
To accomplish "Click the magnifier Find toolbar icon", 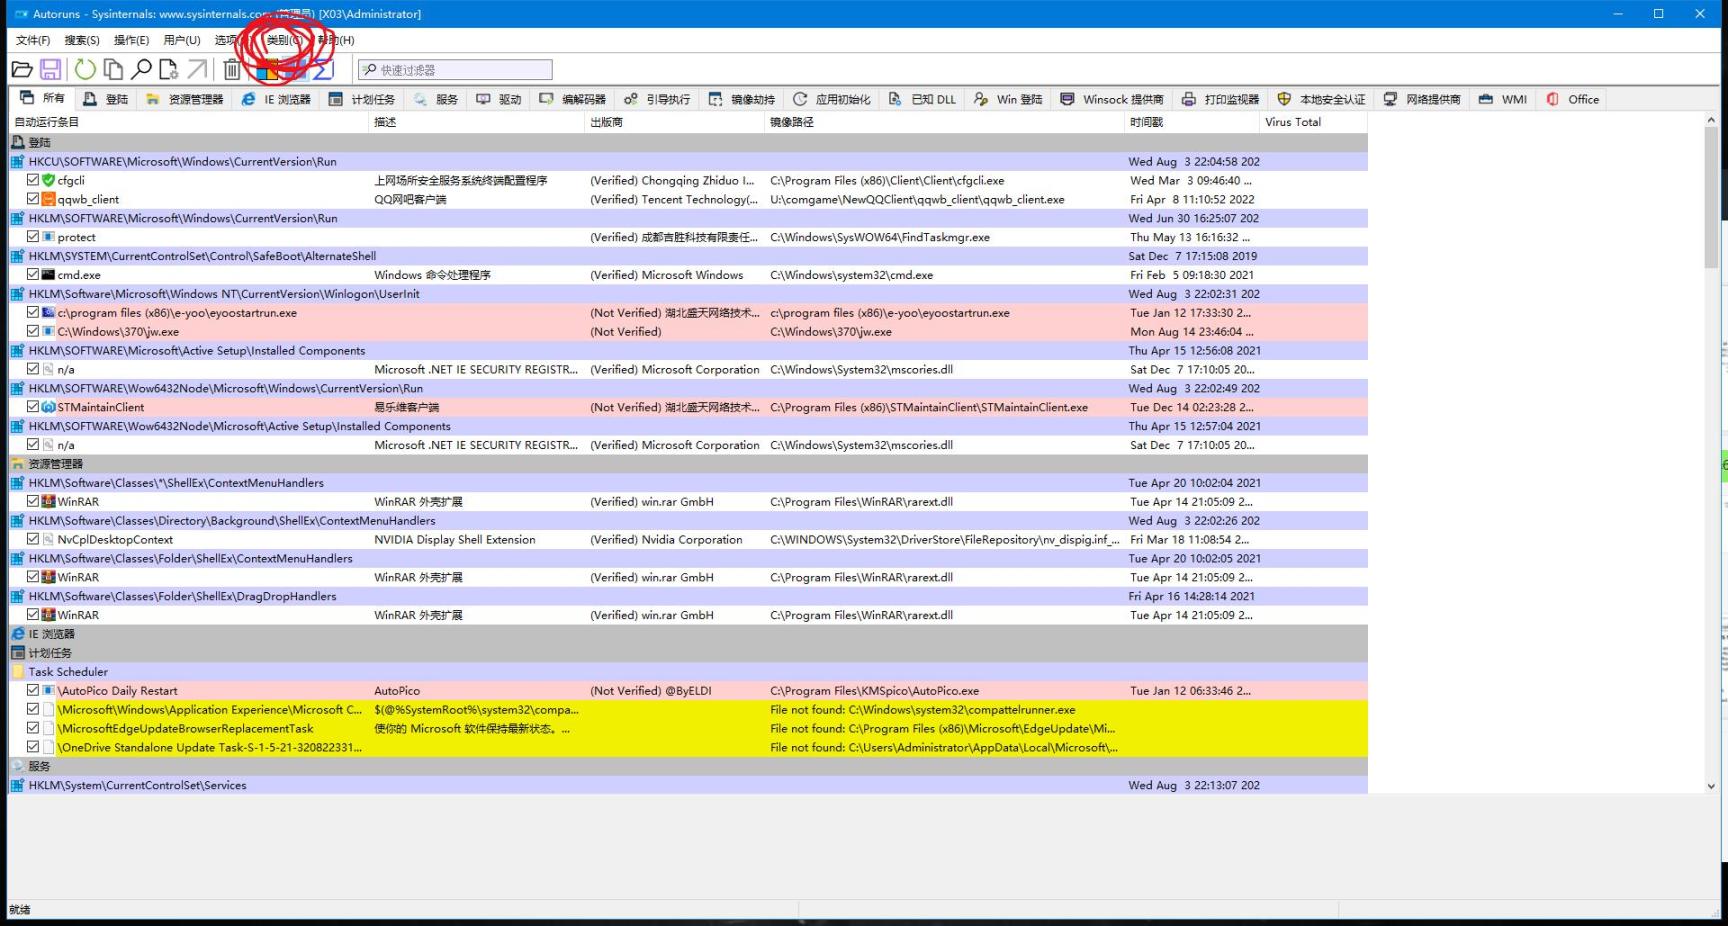I will click(141, 69).
